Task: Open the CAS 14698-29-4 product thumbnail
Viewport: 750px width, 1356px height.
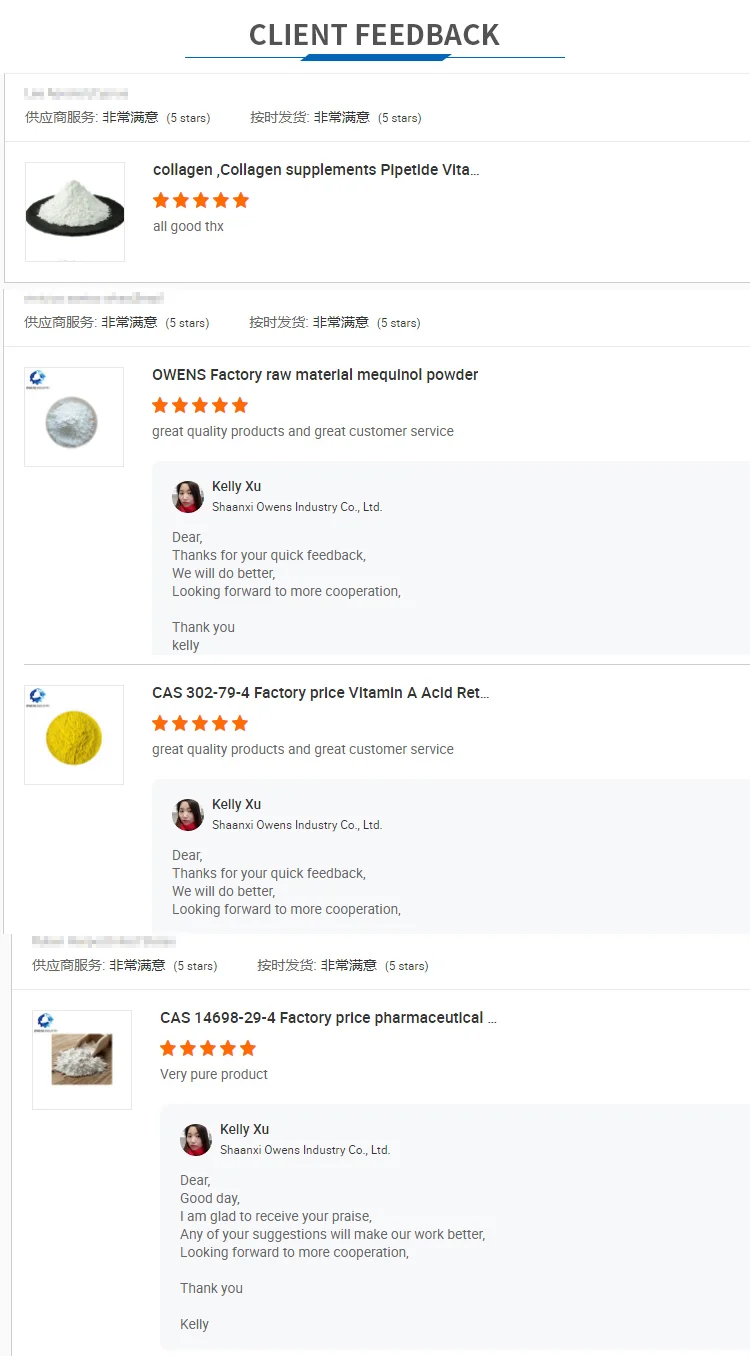Action: click(82, 1060)
